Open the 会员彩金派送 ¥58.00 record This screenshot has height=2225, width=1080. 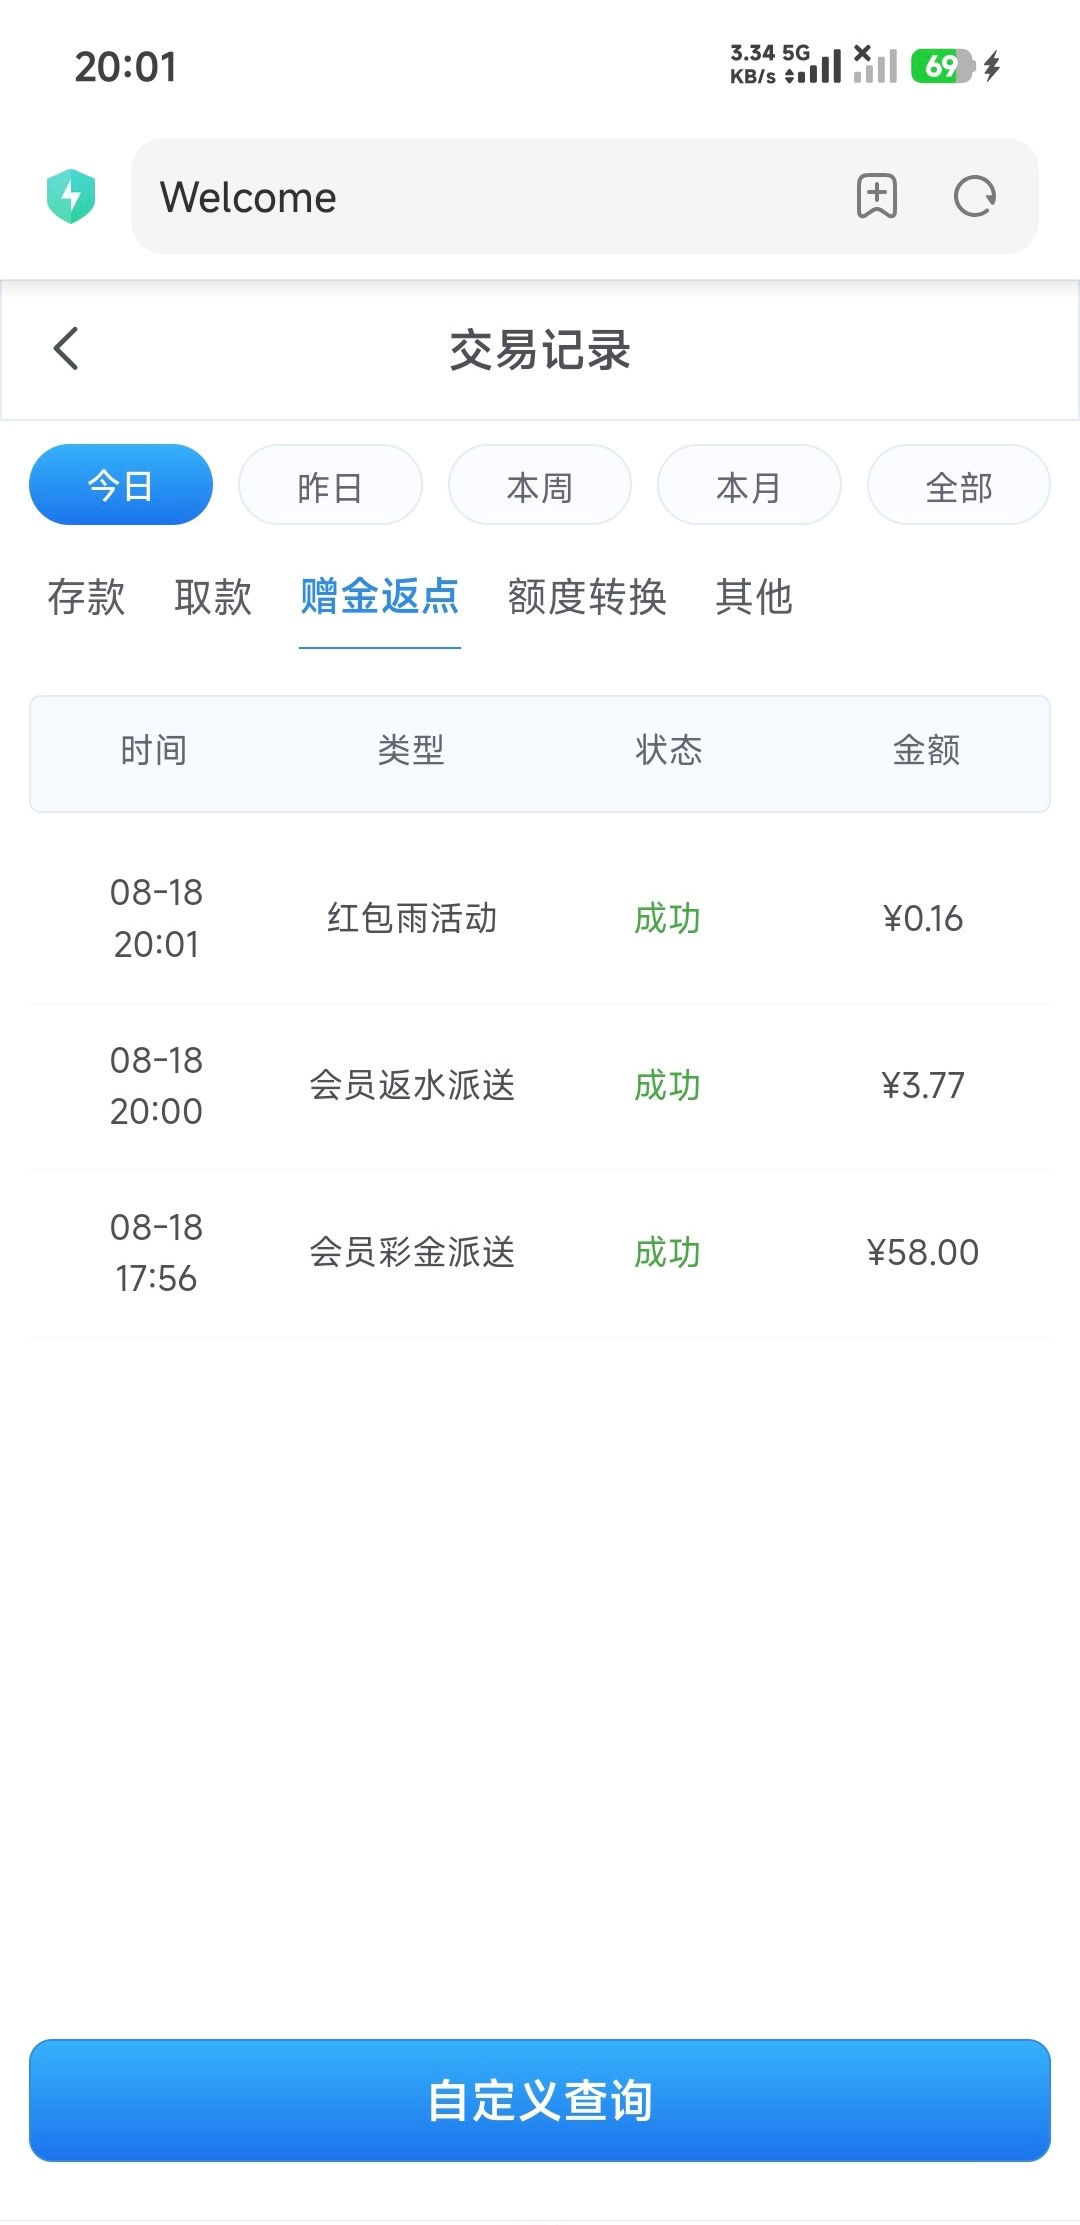tap(540, 1253)
